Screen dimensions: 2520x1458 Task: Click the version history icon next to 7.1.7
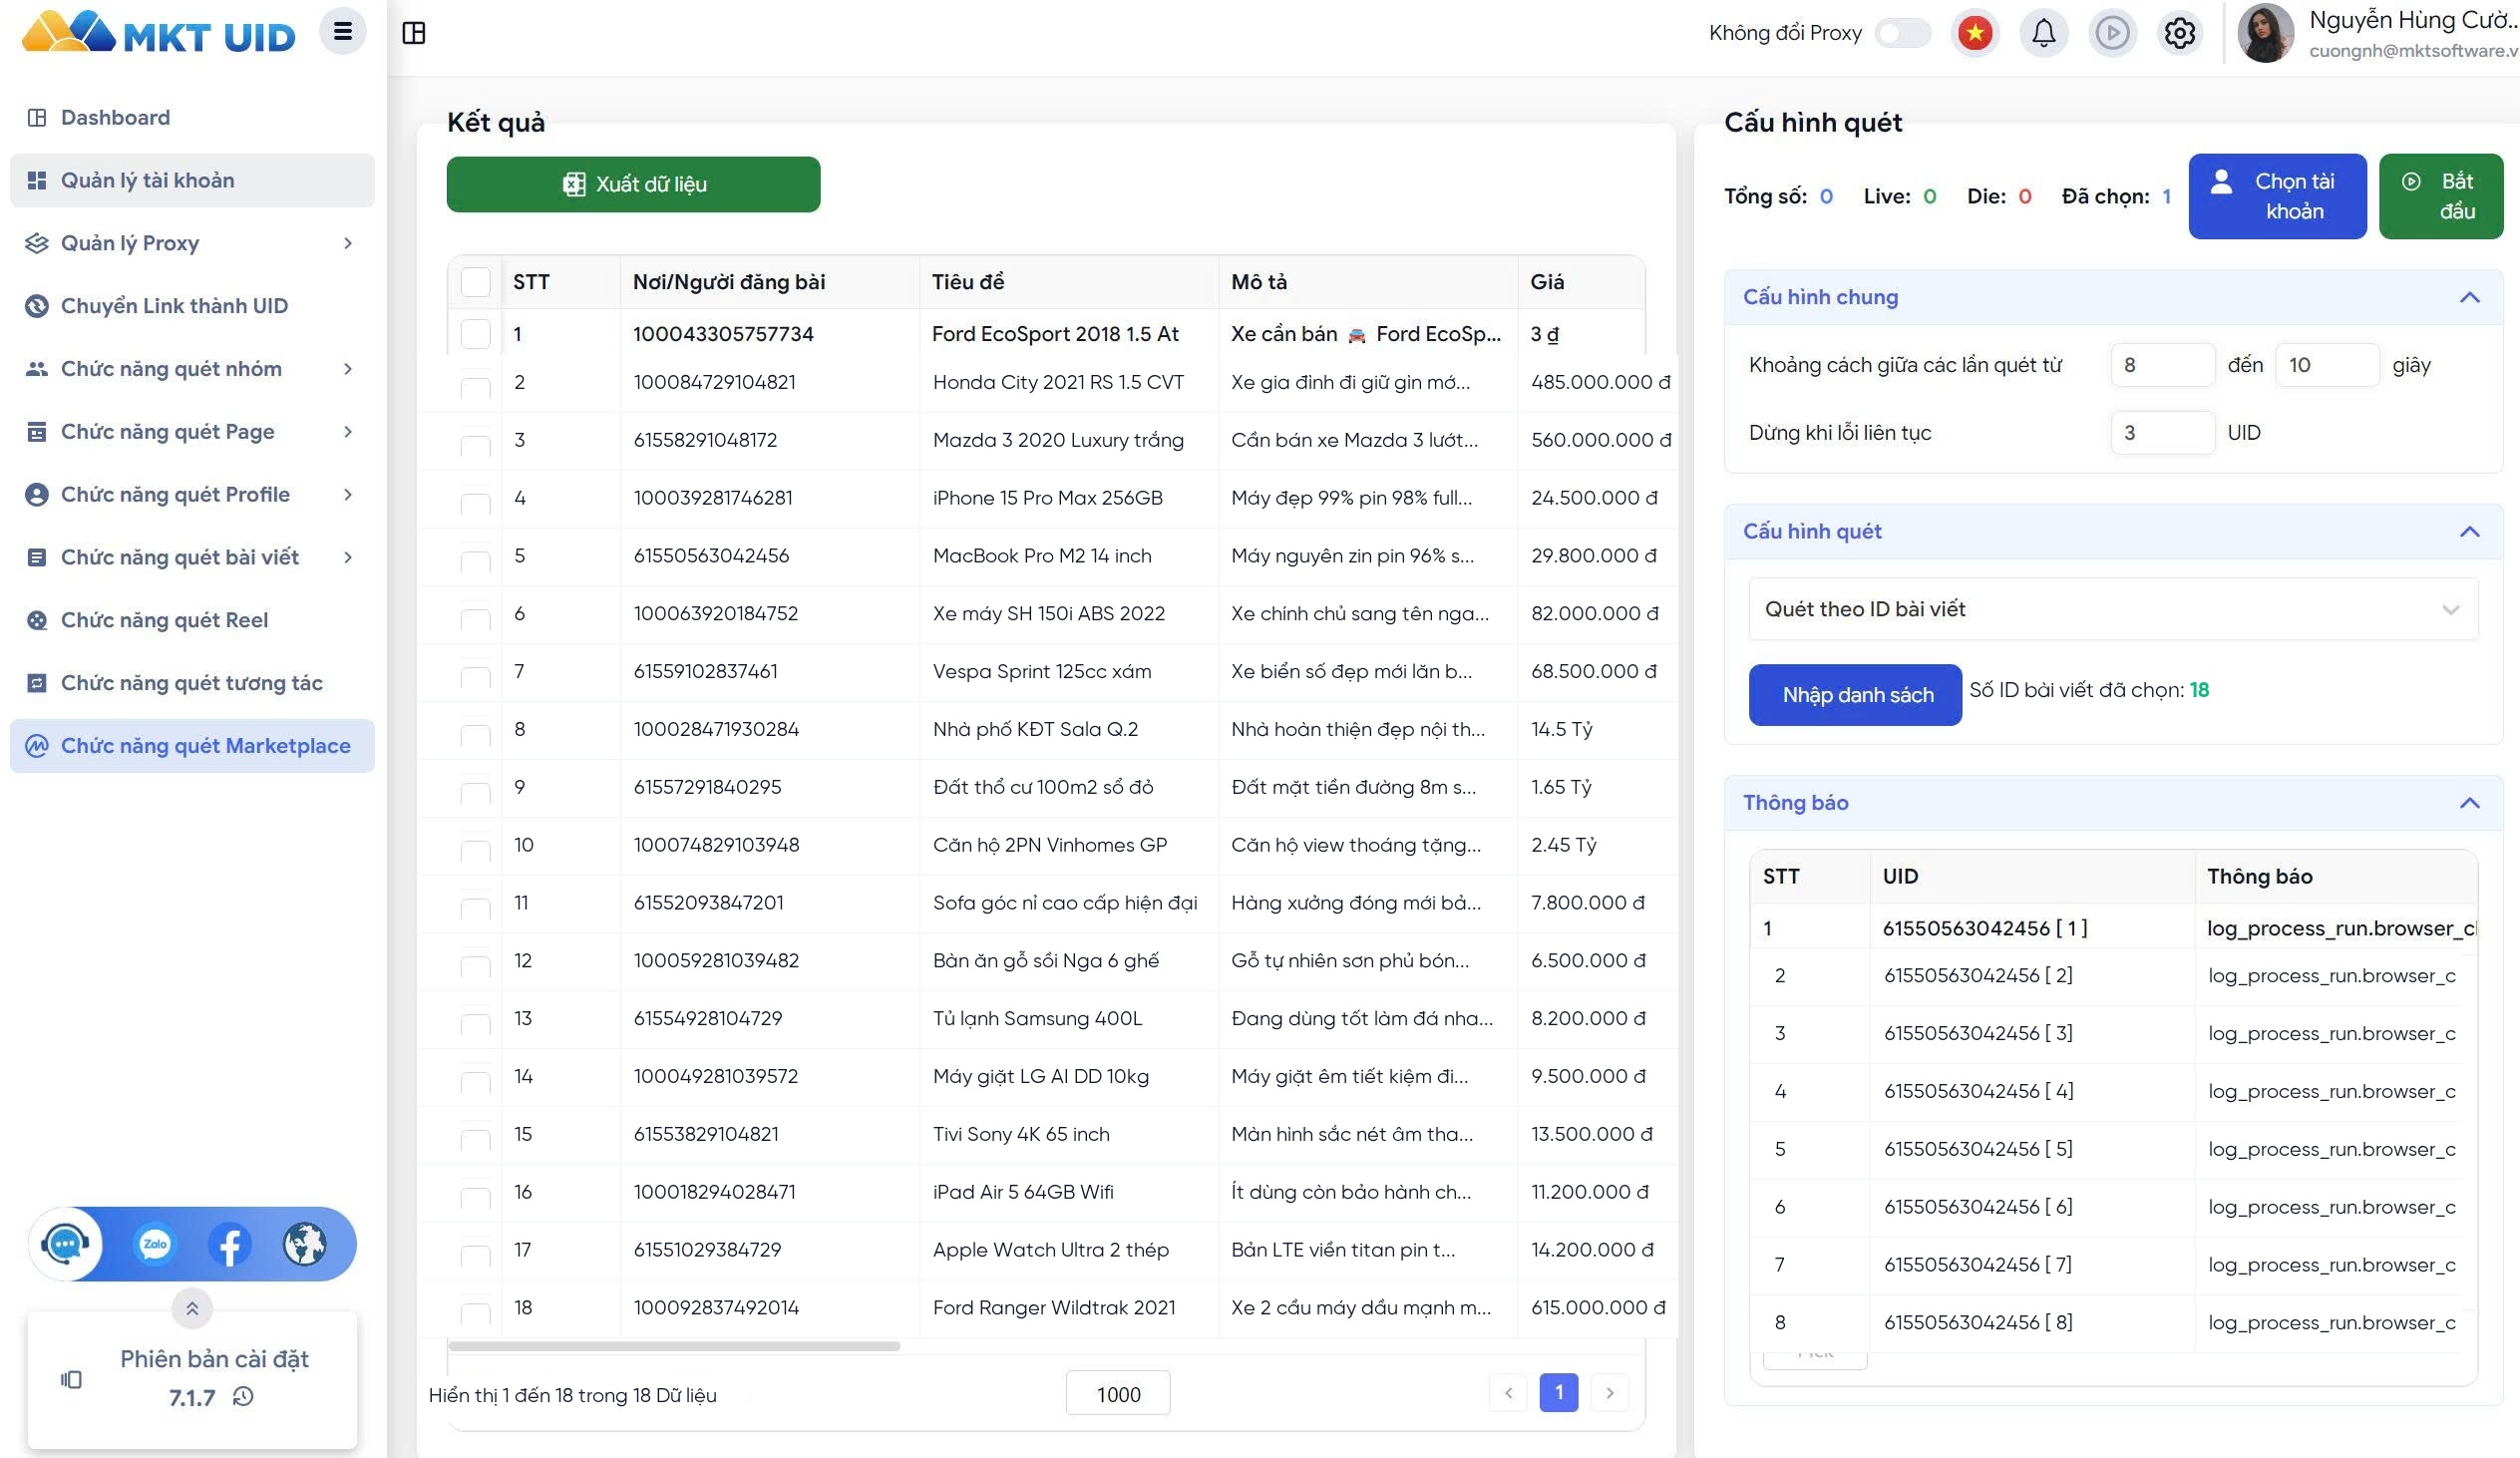coord(243,1396)
